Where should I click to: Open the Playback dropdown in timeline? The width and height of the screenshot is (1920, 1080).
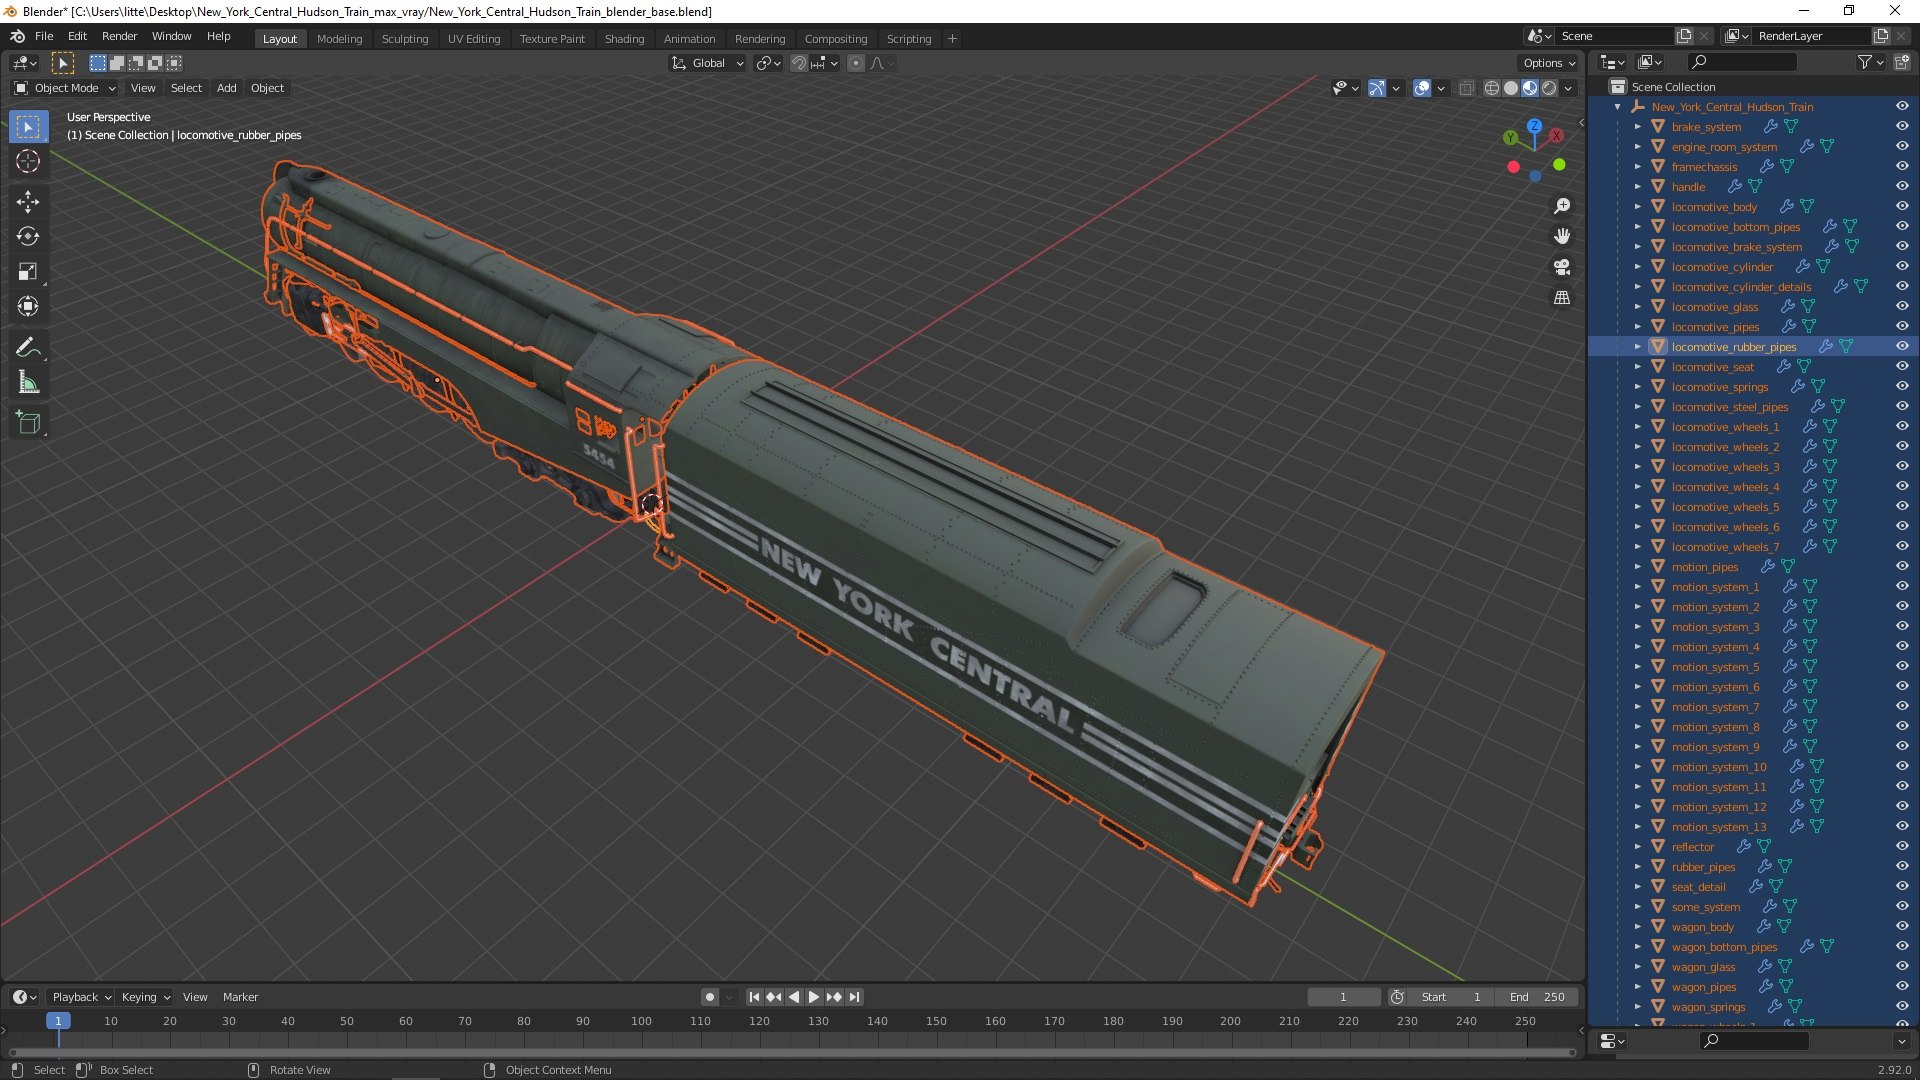81,997
